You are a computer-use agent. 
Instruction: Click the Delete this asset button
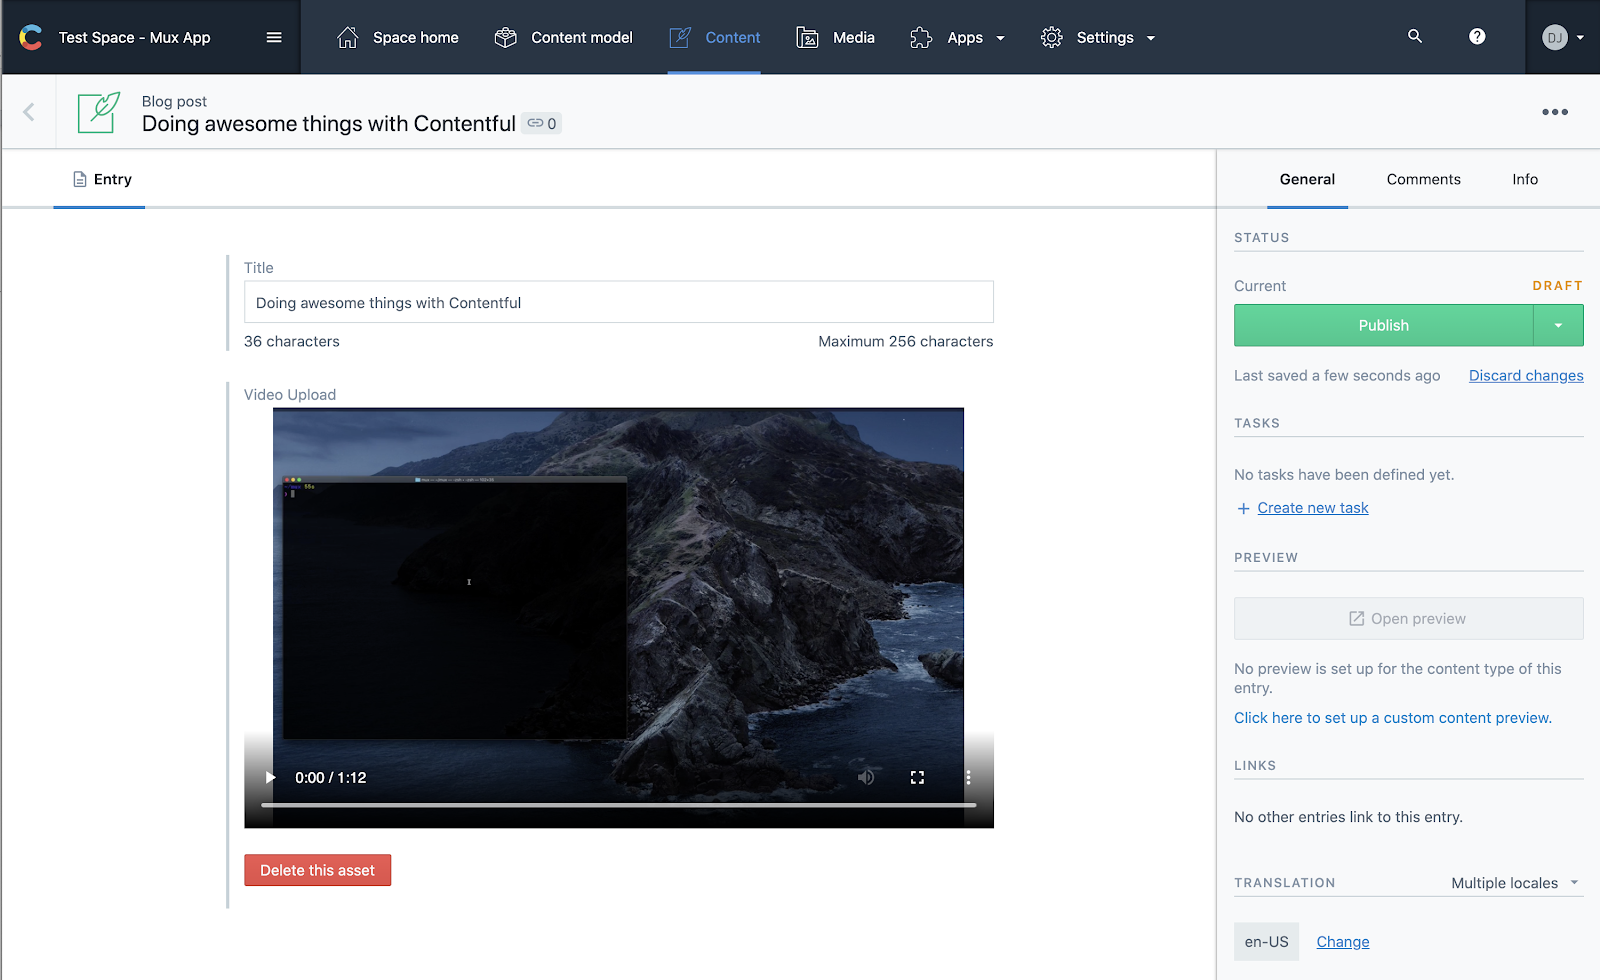pyautogui.click(x=317, y=870)
